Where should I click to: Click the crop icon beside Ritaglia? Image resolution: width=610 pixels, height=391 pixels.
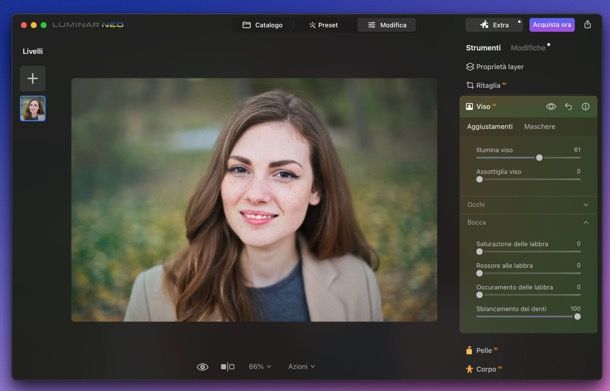470,85
